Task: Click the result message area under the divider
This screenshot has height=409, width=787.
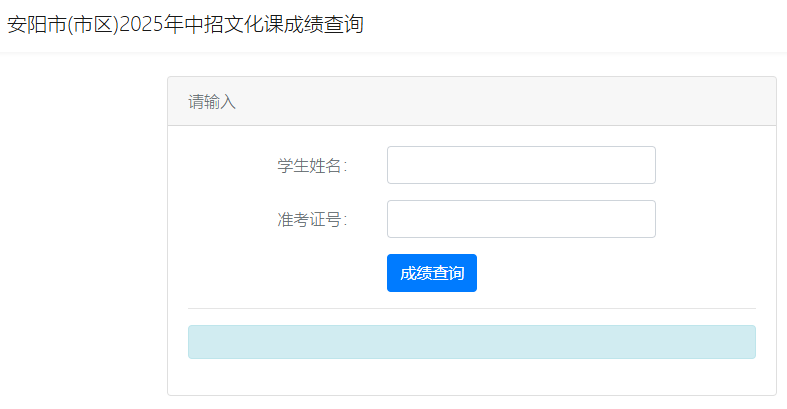Action: point(472,342)
